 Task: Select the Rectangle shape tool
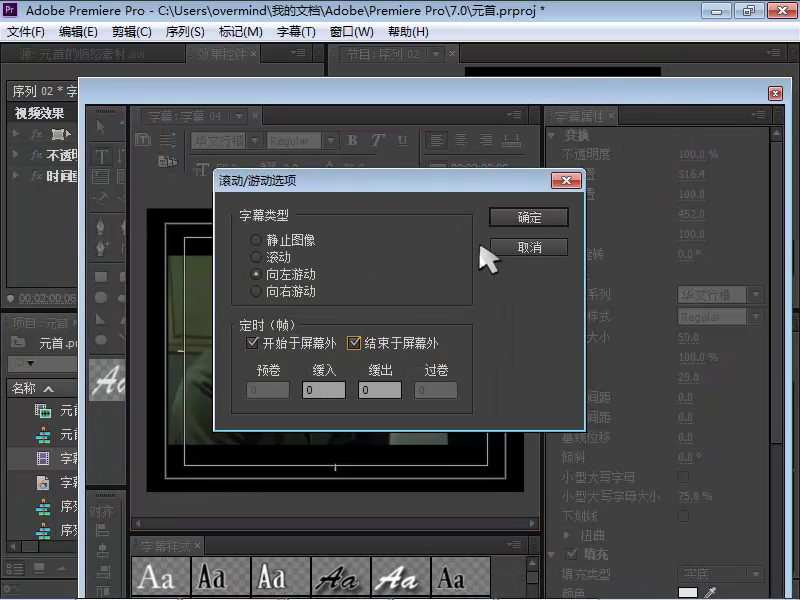point(101,277)
